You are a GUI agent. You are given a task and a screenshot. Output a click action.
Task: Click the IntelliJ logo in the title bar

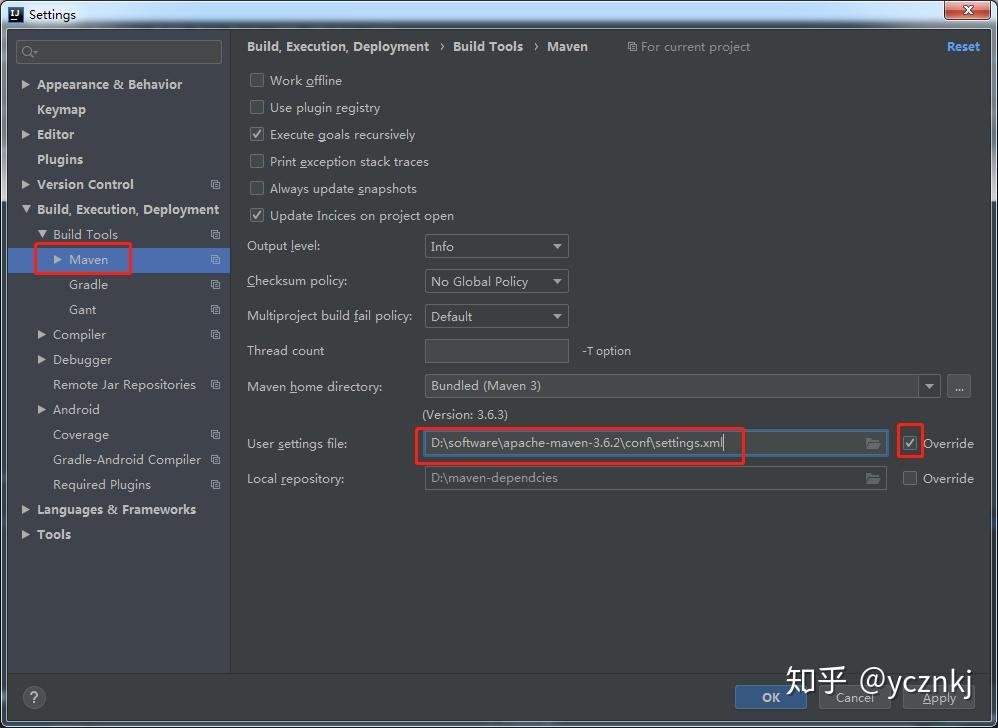(x=13, y=13)
